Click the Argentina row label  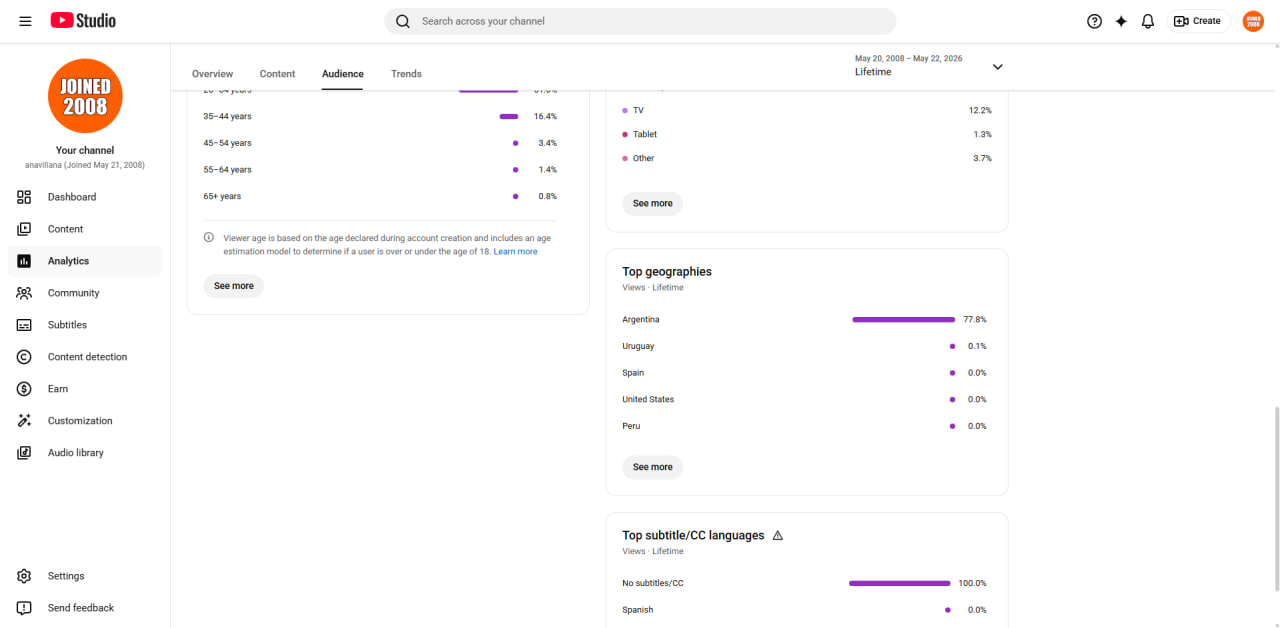point(641,320)
